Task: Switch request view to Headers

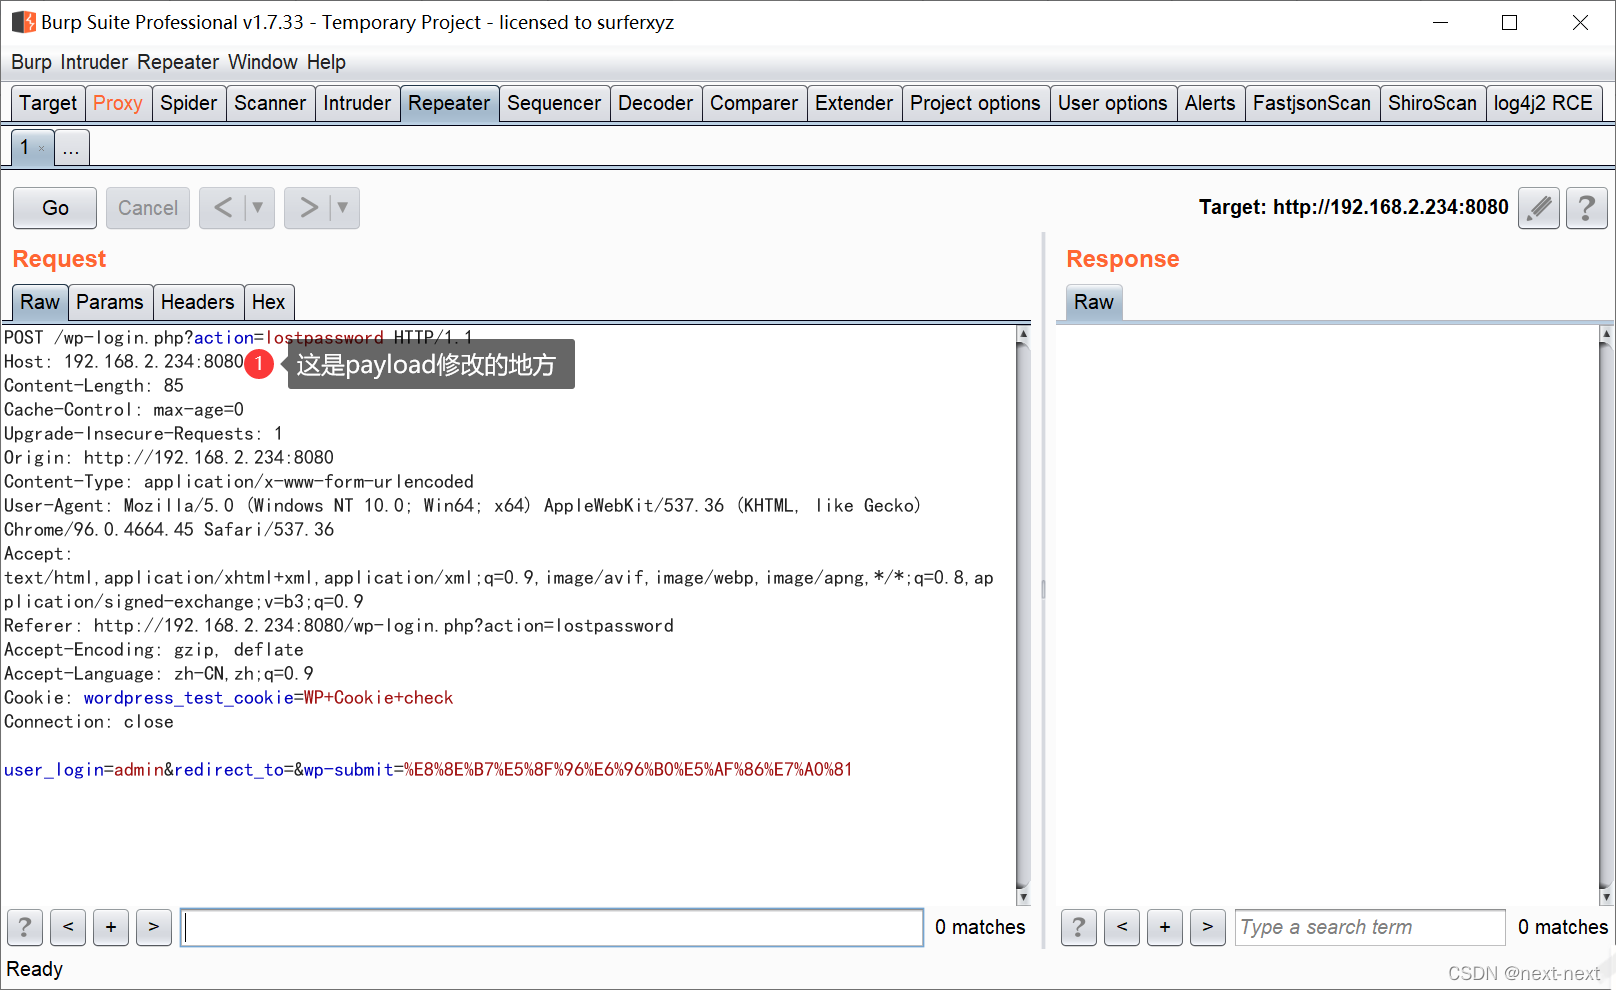Action: pyautogui.click(x=197, y=302)
